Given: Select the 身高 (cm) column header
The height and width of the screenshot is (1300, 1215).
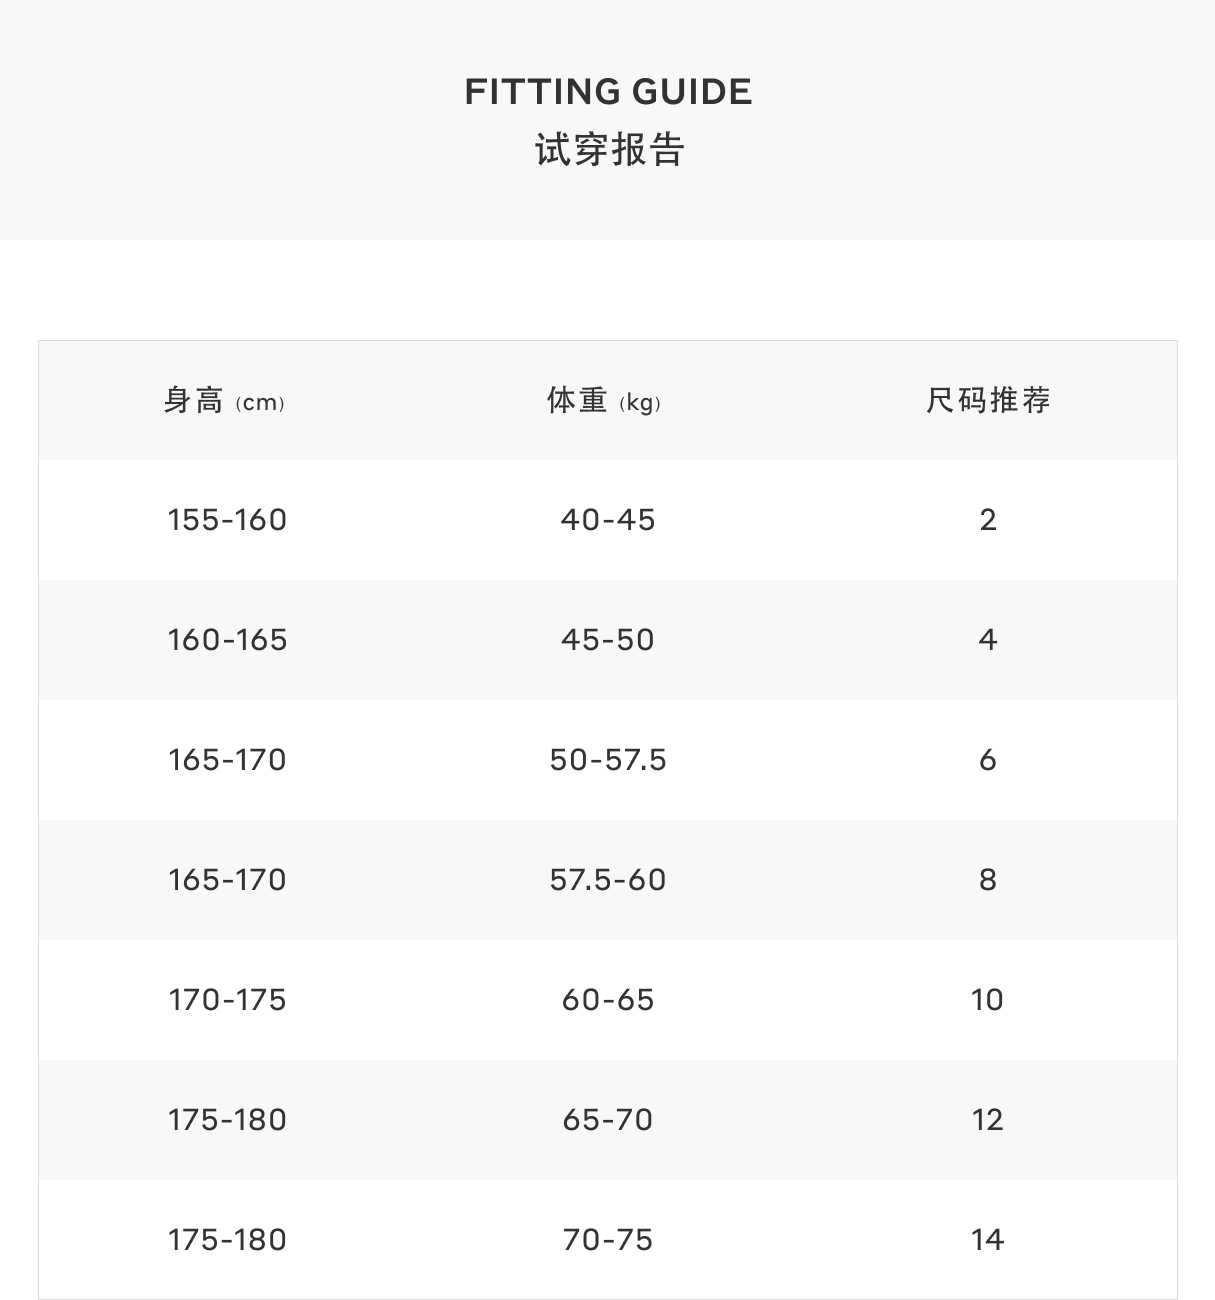Looking at the screenshot, I should coord(226,401).
